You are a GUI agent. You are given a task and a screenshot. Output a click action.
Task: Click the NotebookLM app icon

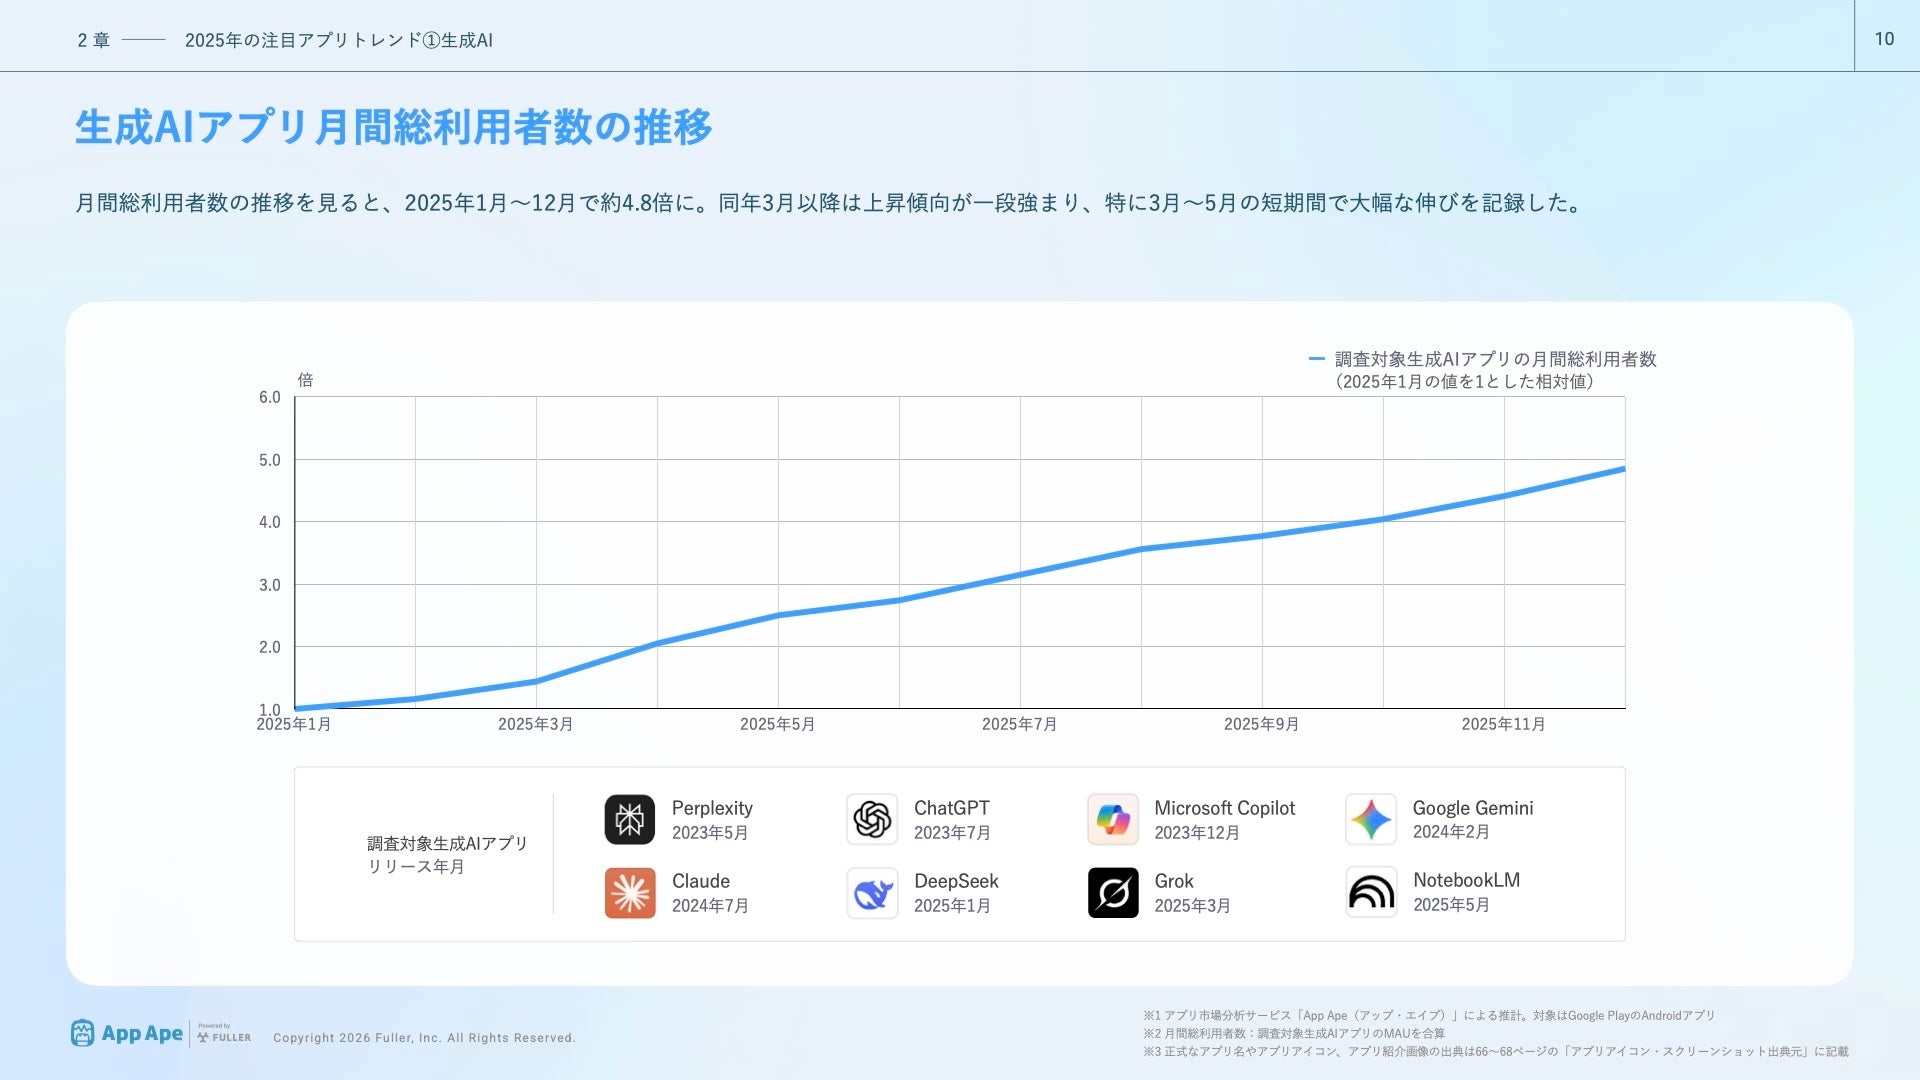(1371, 892)
